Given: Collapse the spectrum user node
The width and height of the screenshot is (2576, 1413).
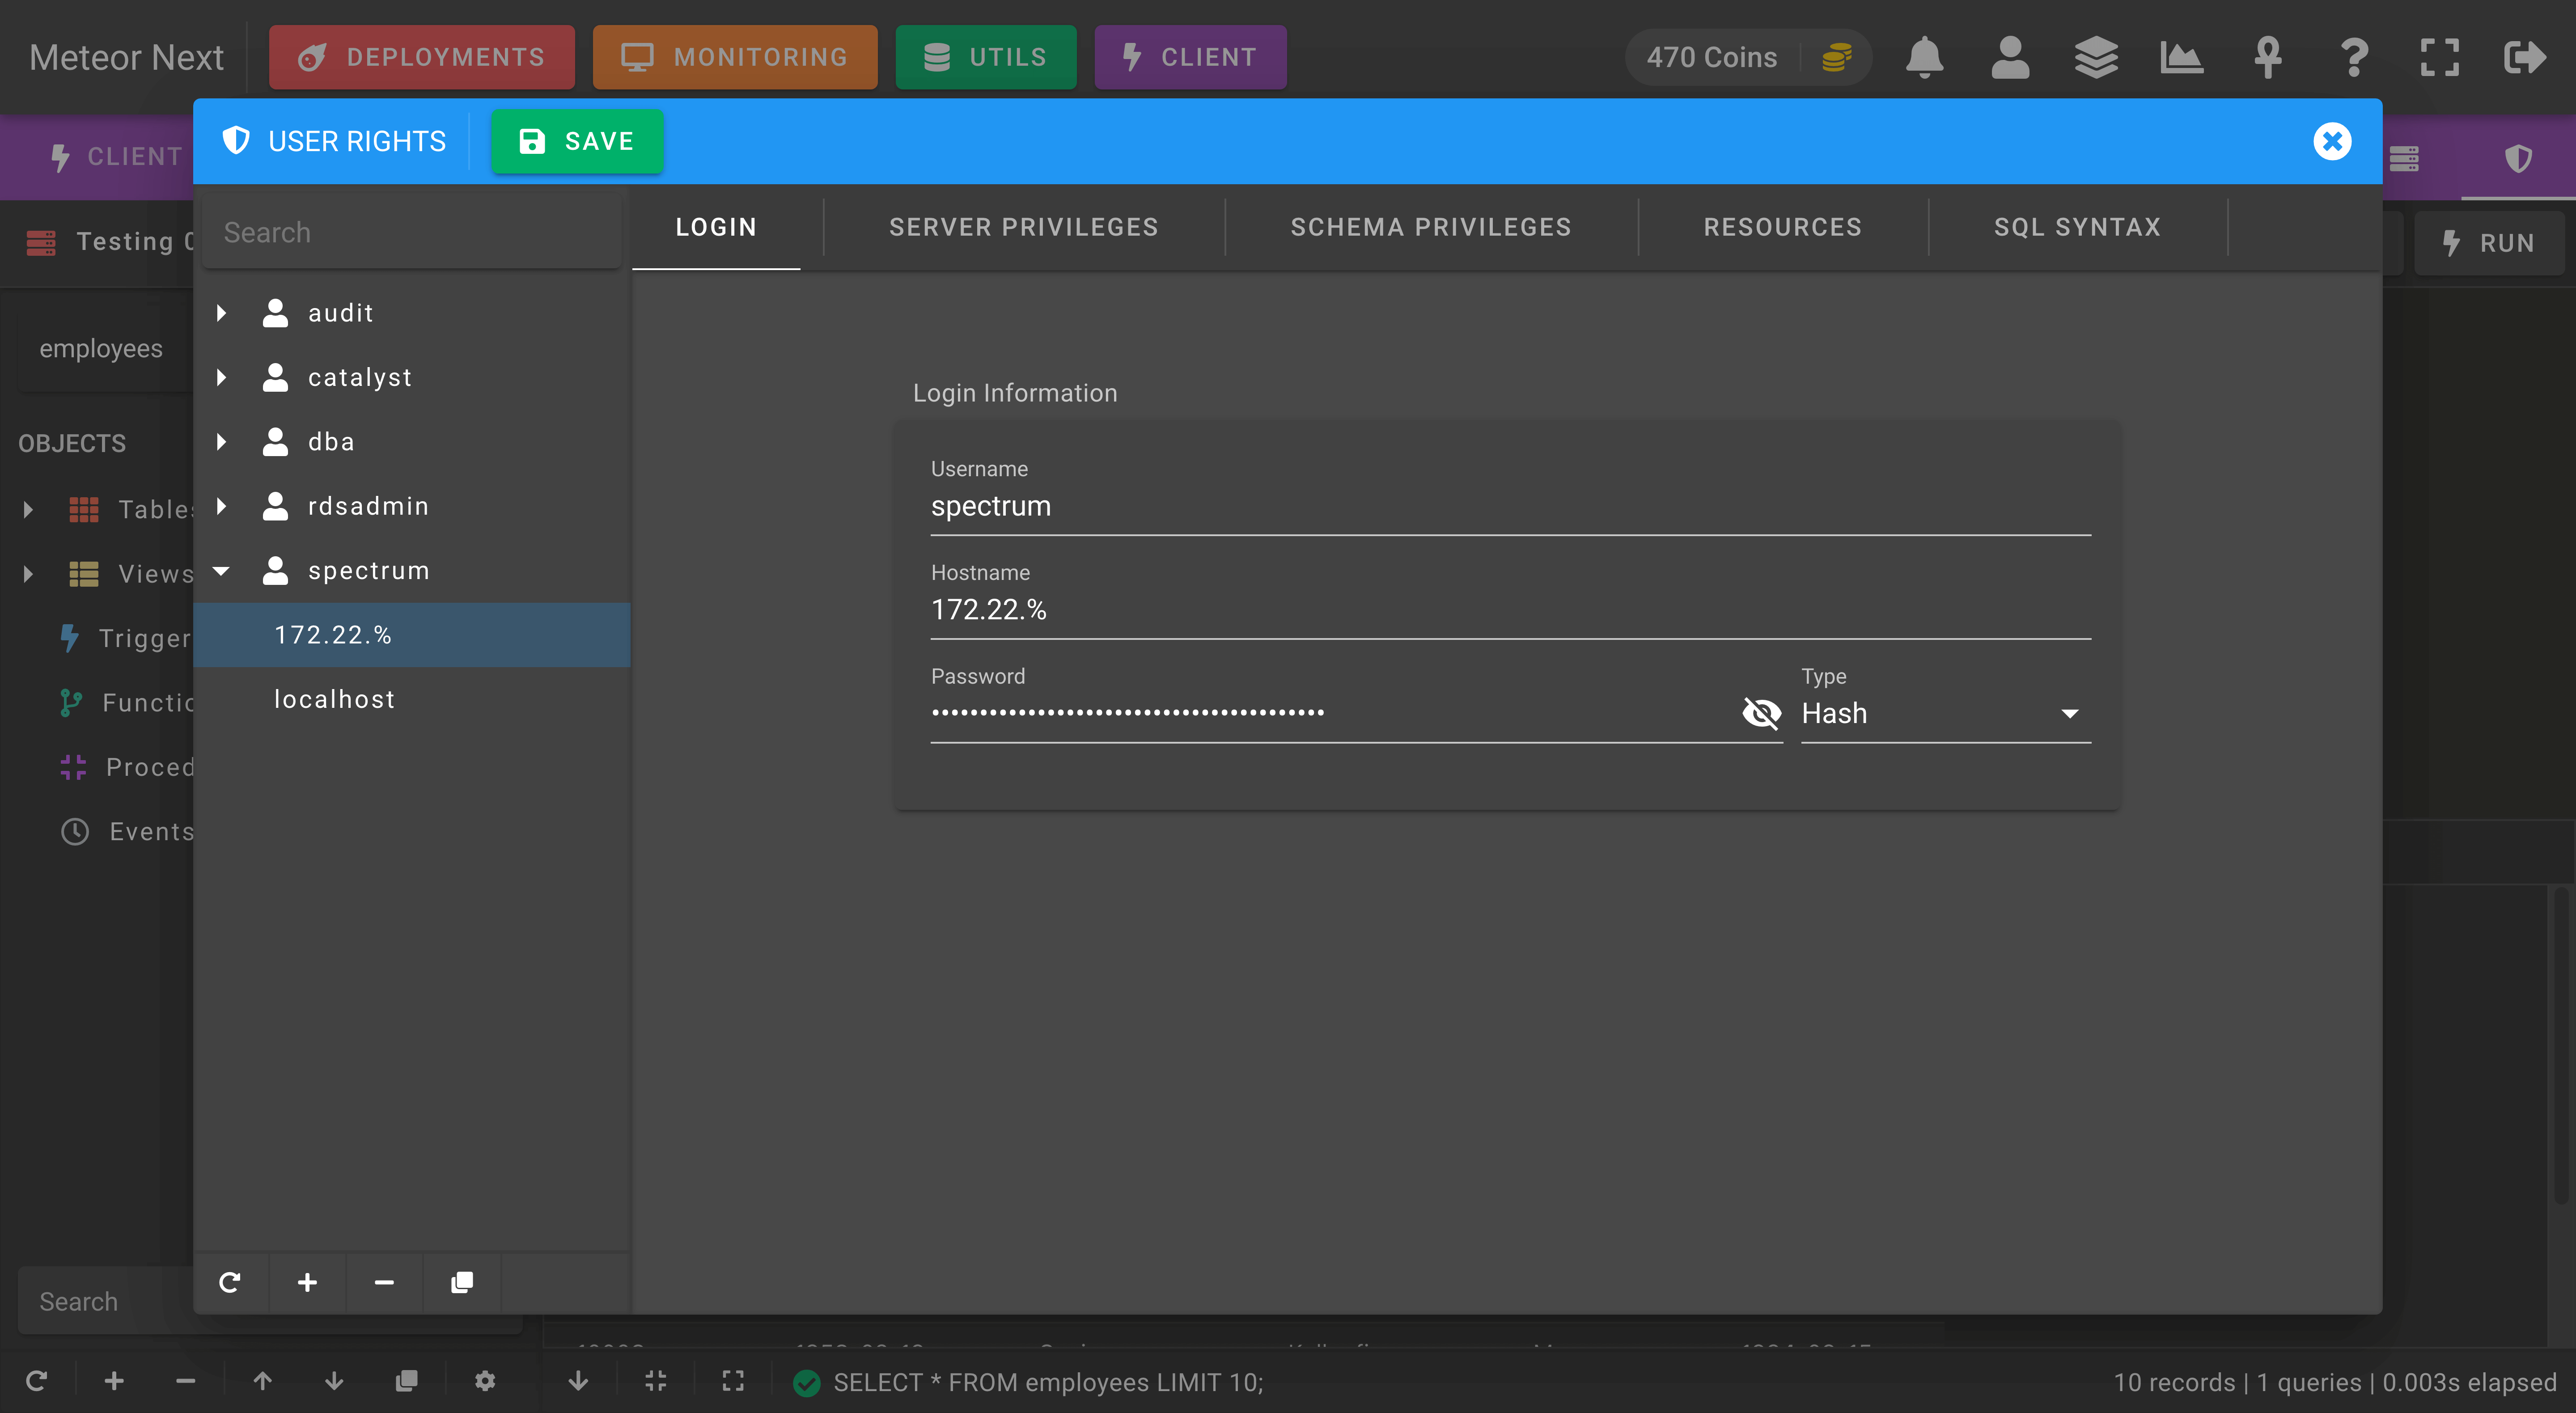Looking at the screenshot, I should tap(222, 571).
